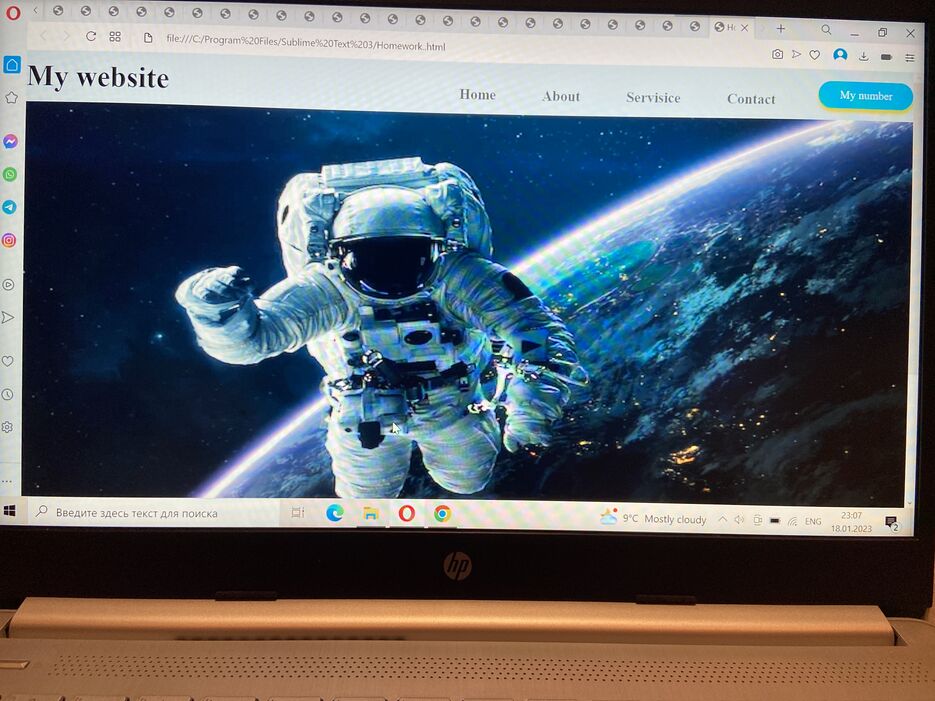Open Task View on the taskbar
Image resolution: width=935 pixels, height=701 pixels.
tap(298, 513)
